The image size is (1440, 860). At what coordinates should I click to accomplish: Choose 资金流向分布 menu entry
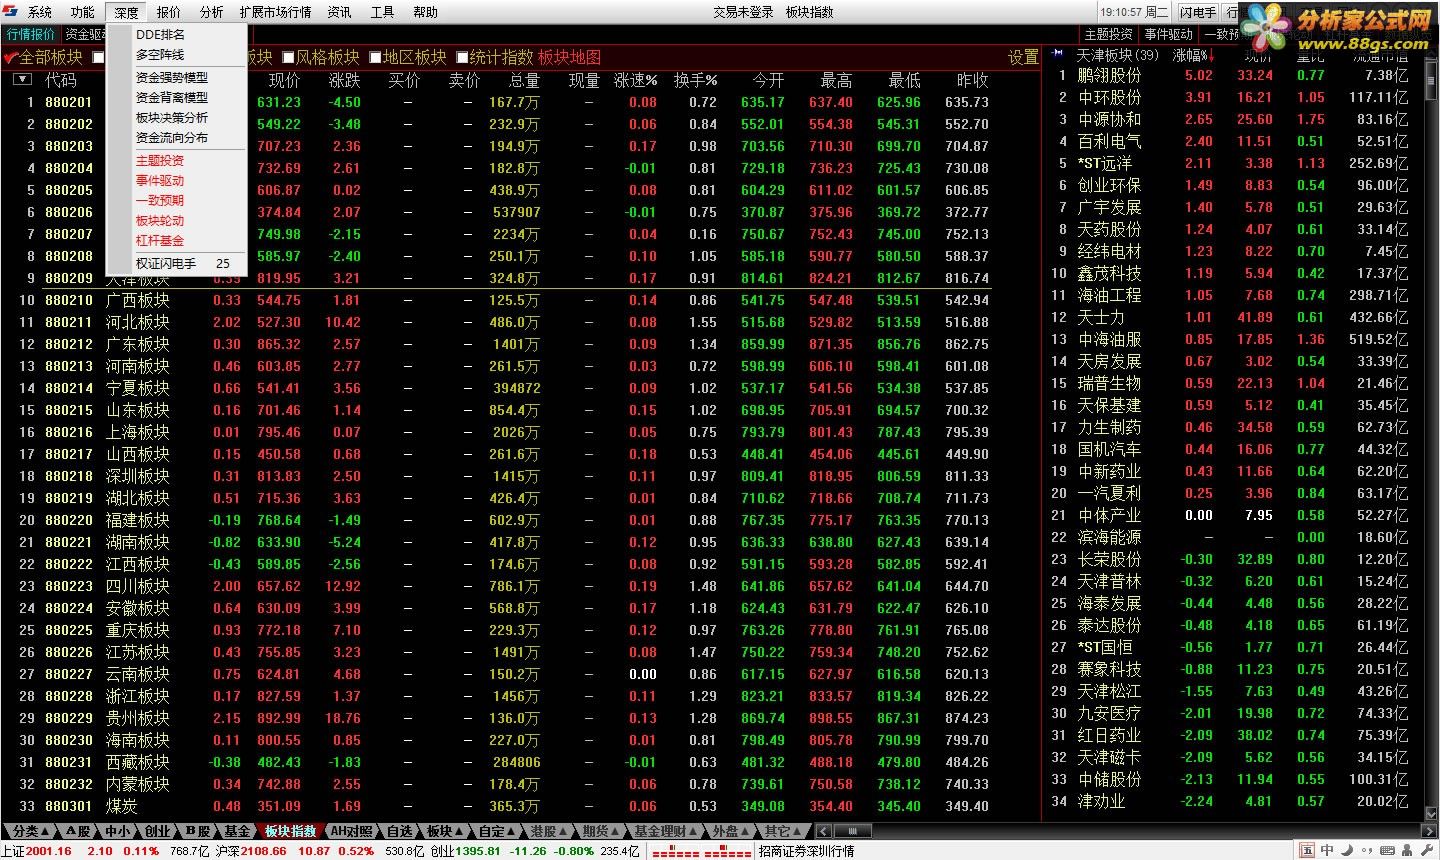(176, 137)
